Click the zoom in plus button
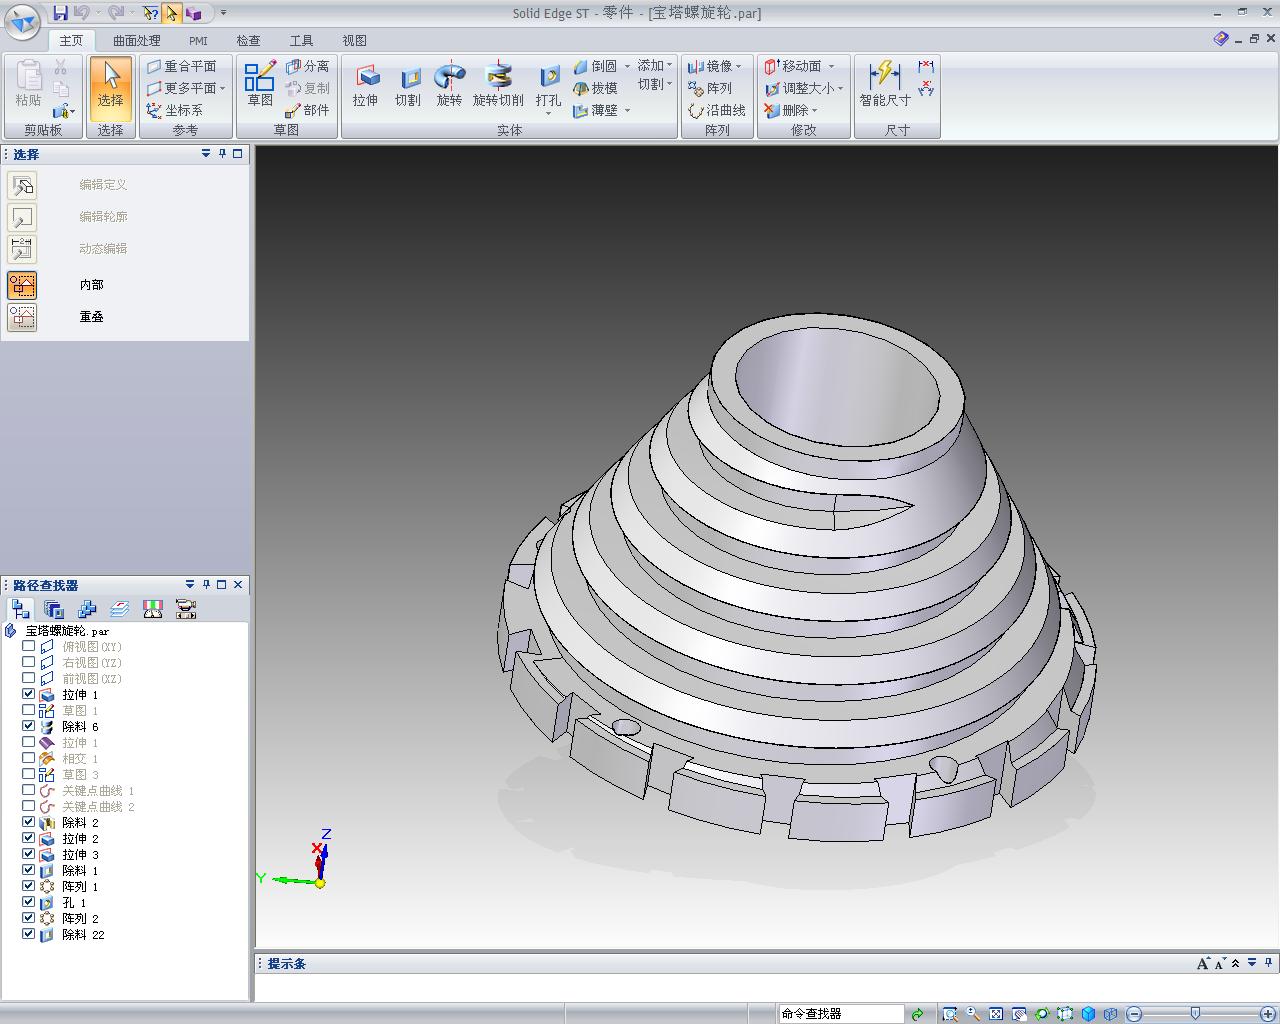Image resolution: width=1280 pixels, height=1024 pixels. coord(1268,1014)
